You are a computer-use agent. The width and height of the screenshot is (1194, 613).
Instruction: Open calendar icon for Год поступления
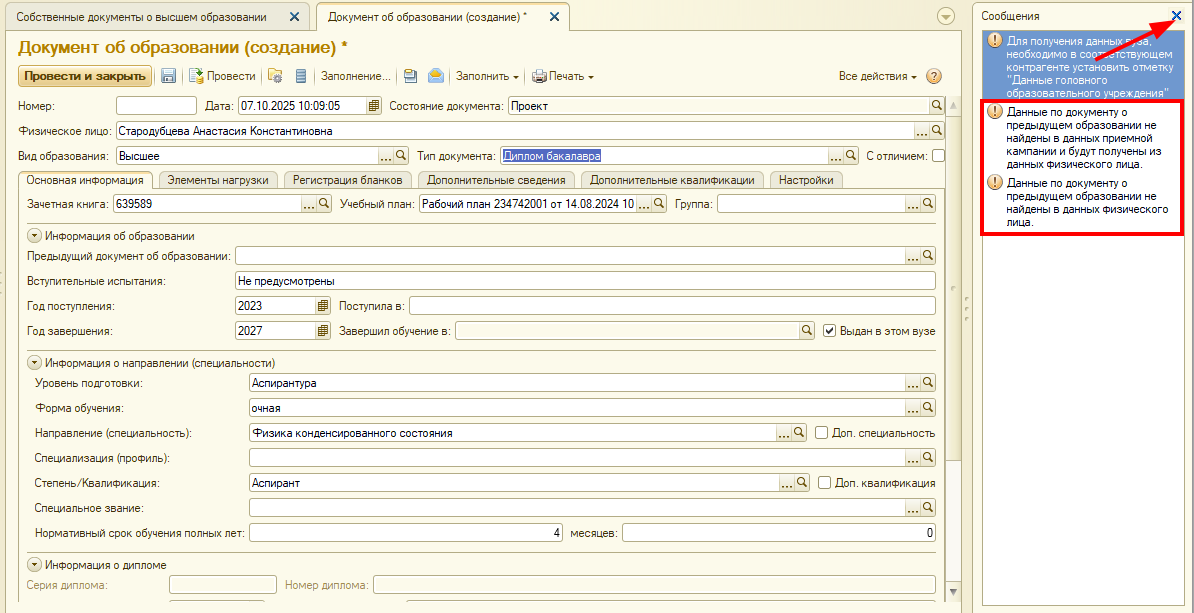[322, 306]
